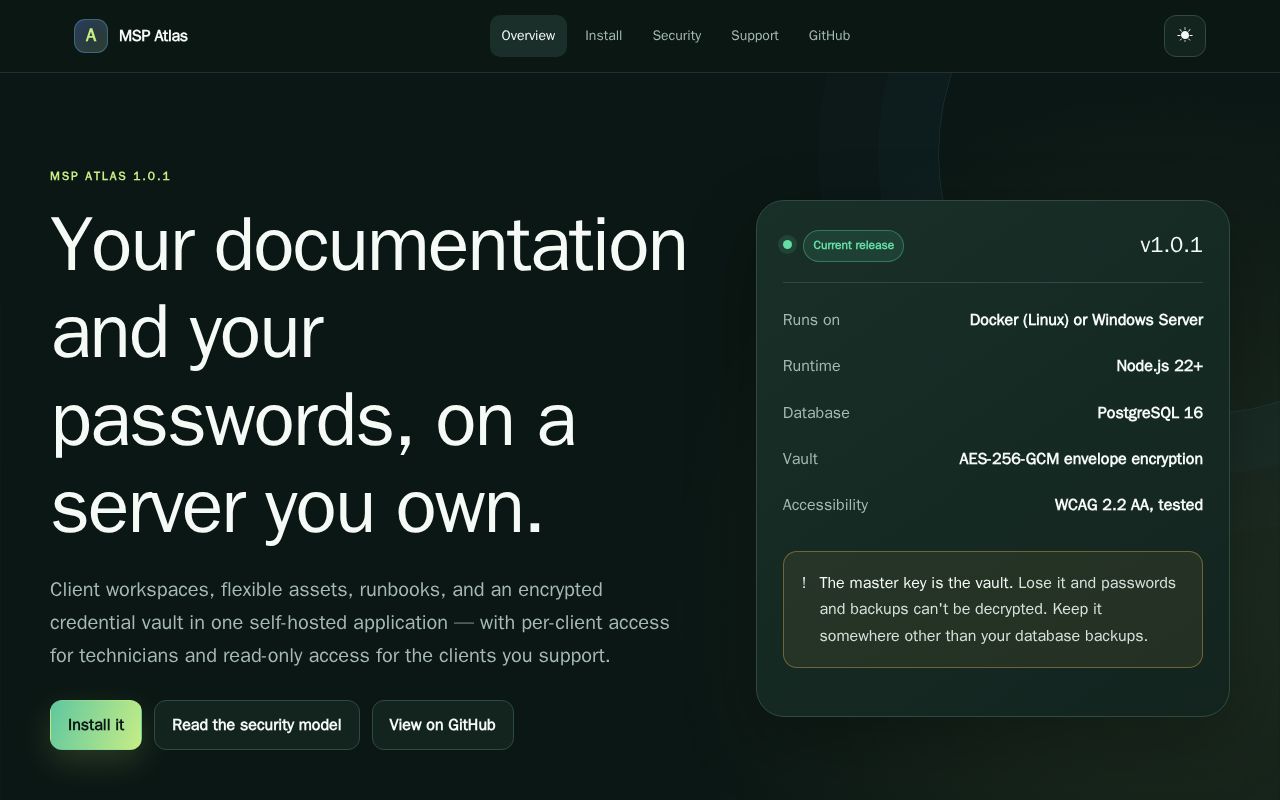
Task: Click the green status dot beside Current release
Action: (x=788, y=245)
